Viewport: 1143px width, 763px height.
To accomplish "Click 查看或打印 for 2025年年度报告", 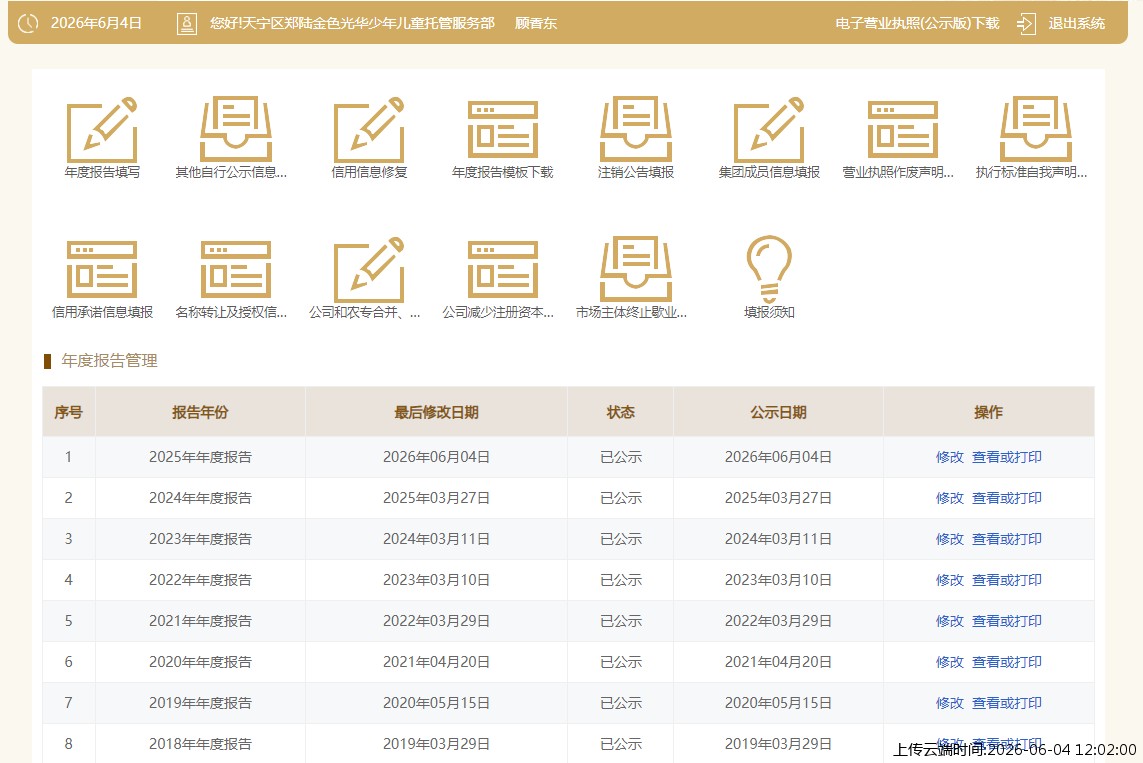I will pos(1007,457).
